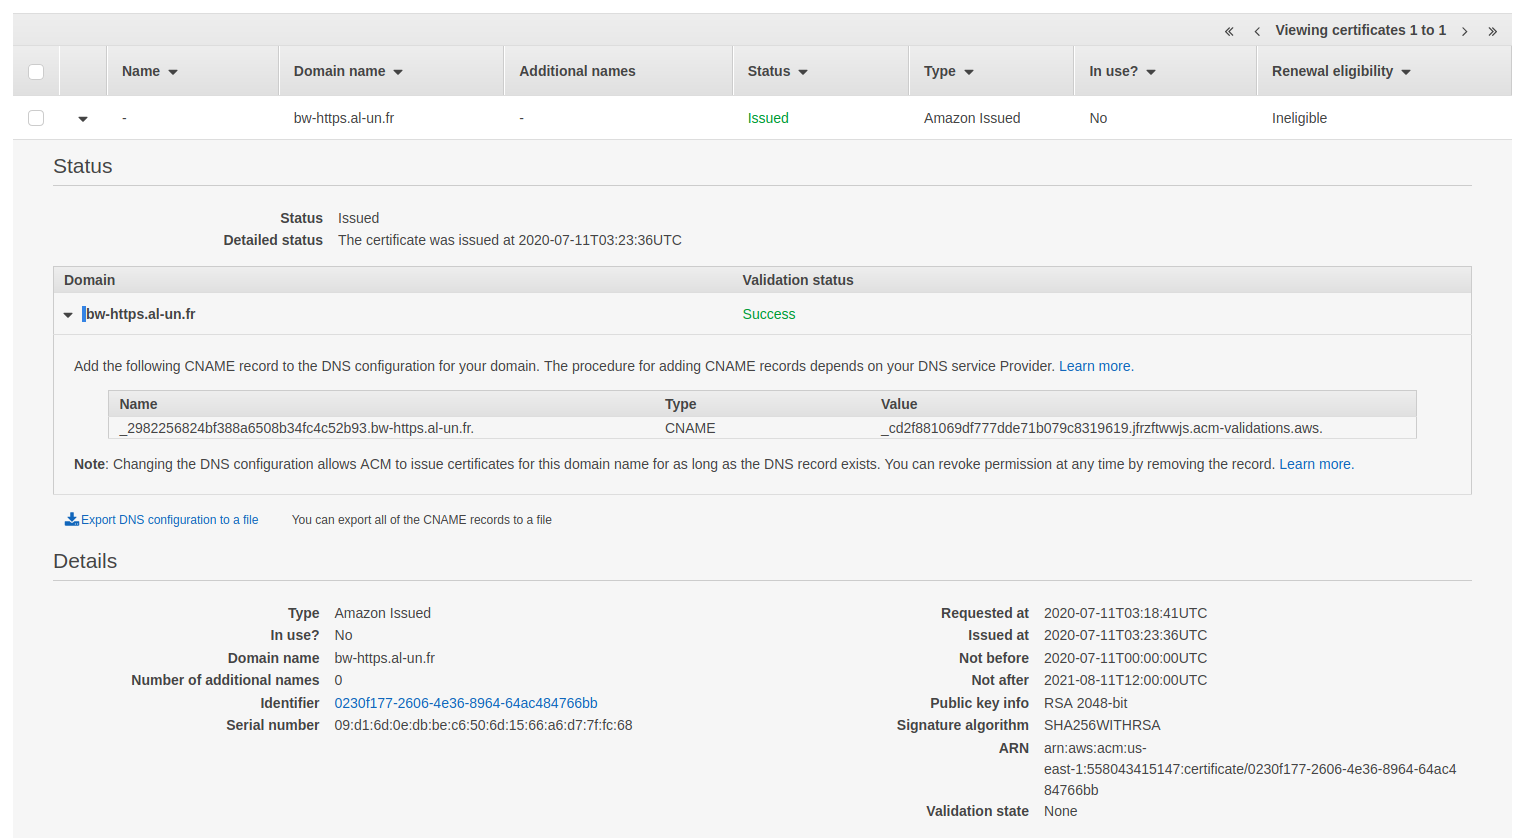
Task: Sort by Name column
Action: tap(149, 72)
